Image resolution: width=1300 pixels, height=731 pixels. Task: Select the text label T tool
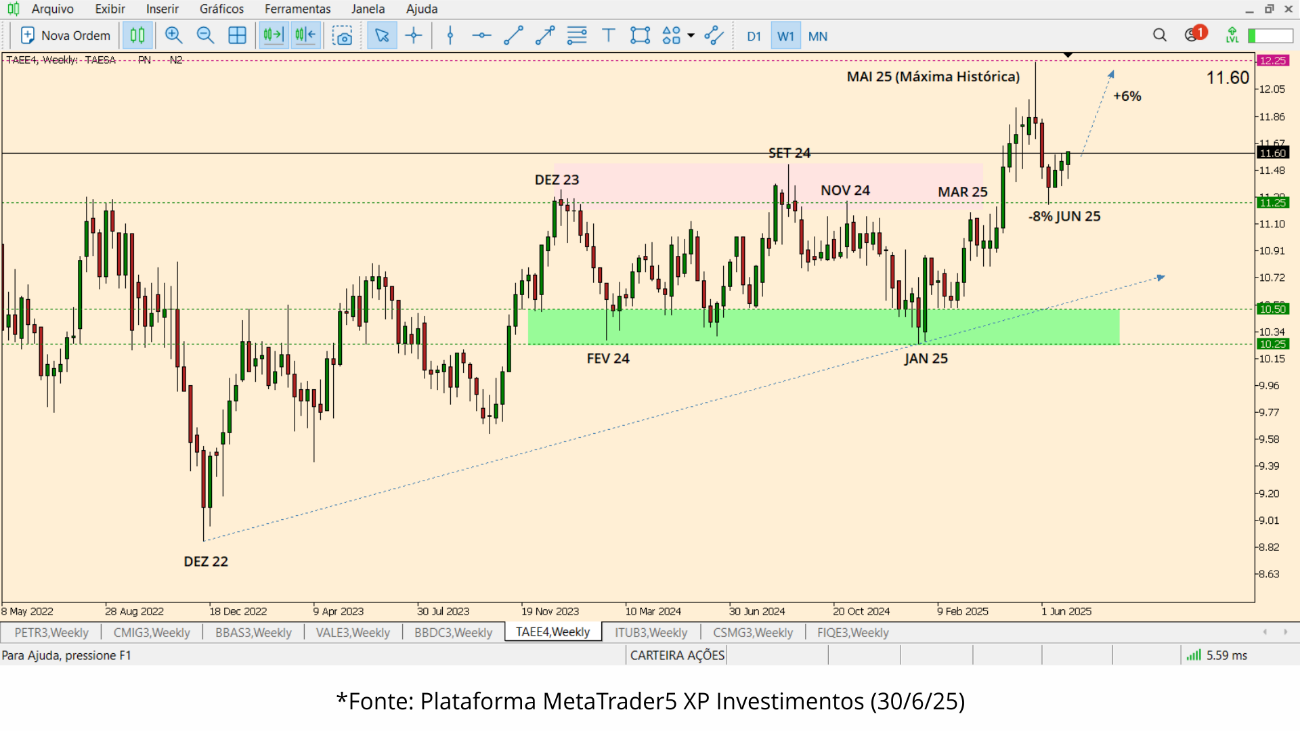608,36
